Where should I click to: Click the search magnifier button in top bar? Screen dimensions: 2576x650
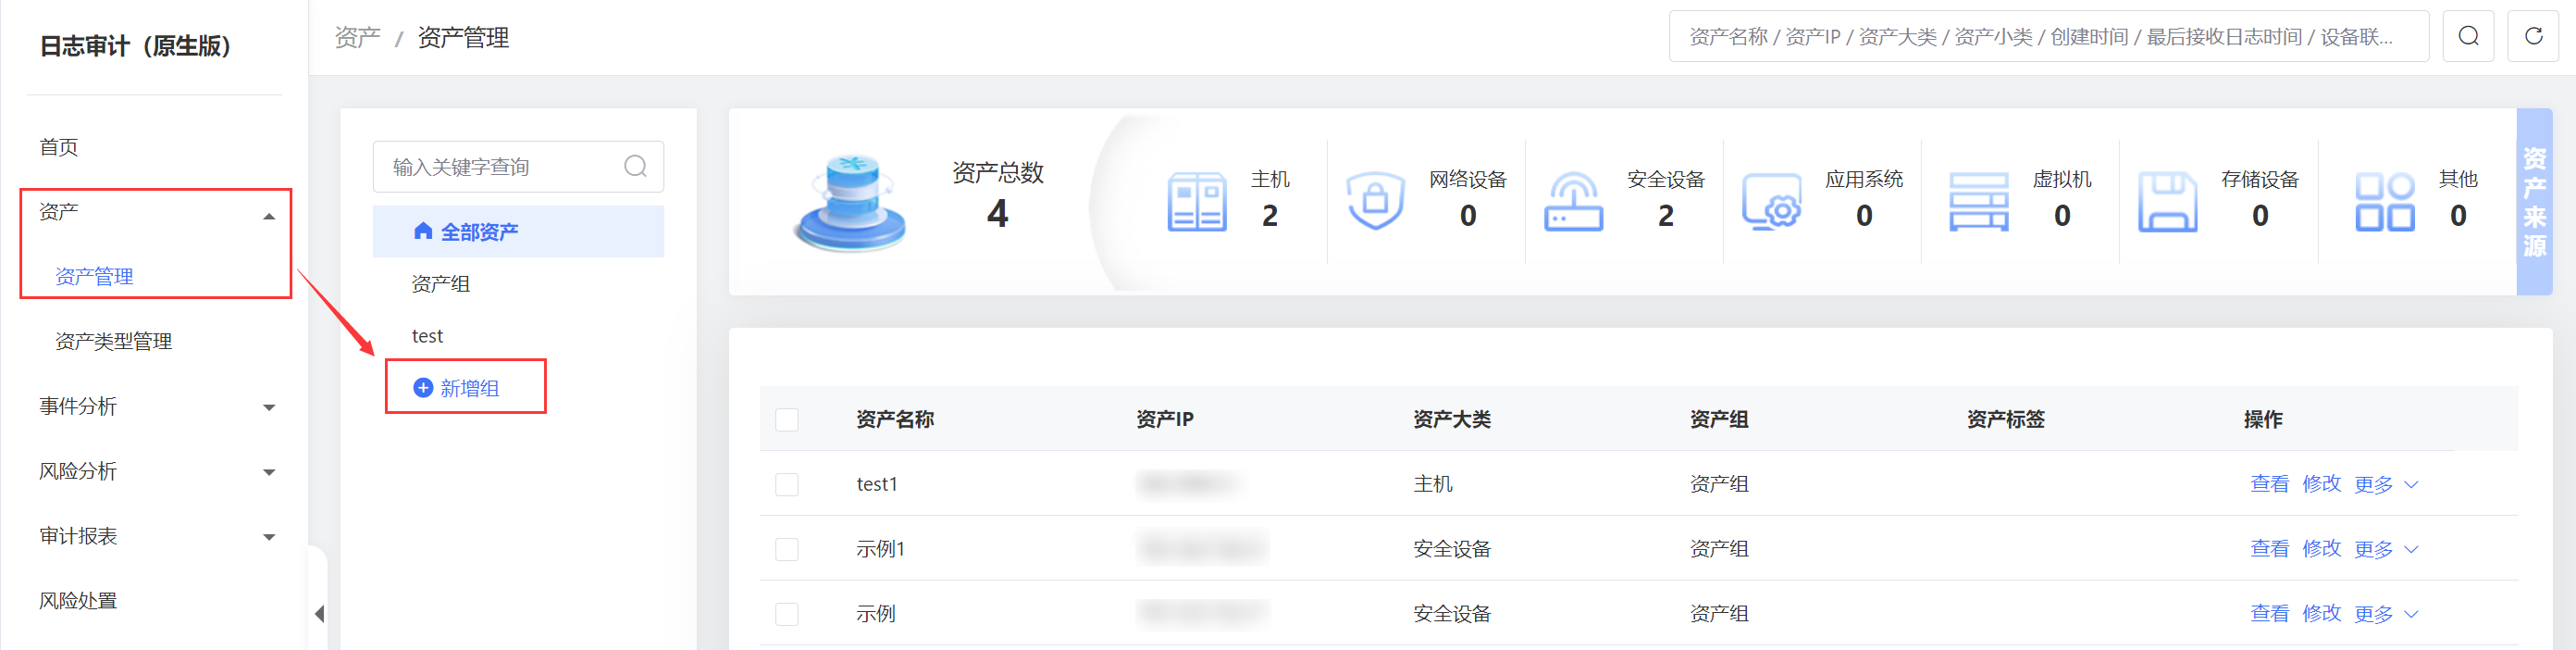point(2468,37)
